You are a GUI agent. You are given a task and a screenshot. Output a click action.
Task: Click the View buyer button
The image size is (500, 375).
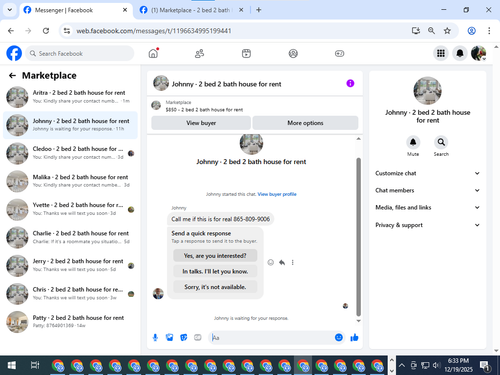click(x=201, y=123)
